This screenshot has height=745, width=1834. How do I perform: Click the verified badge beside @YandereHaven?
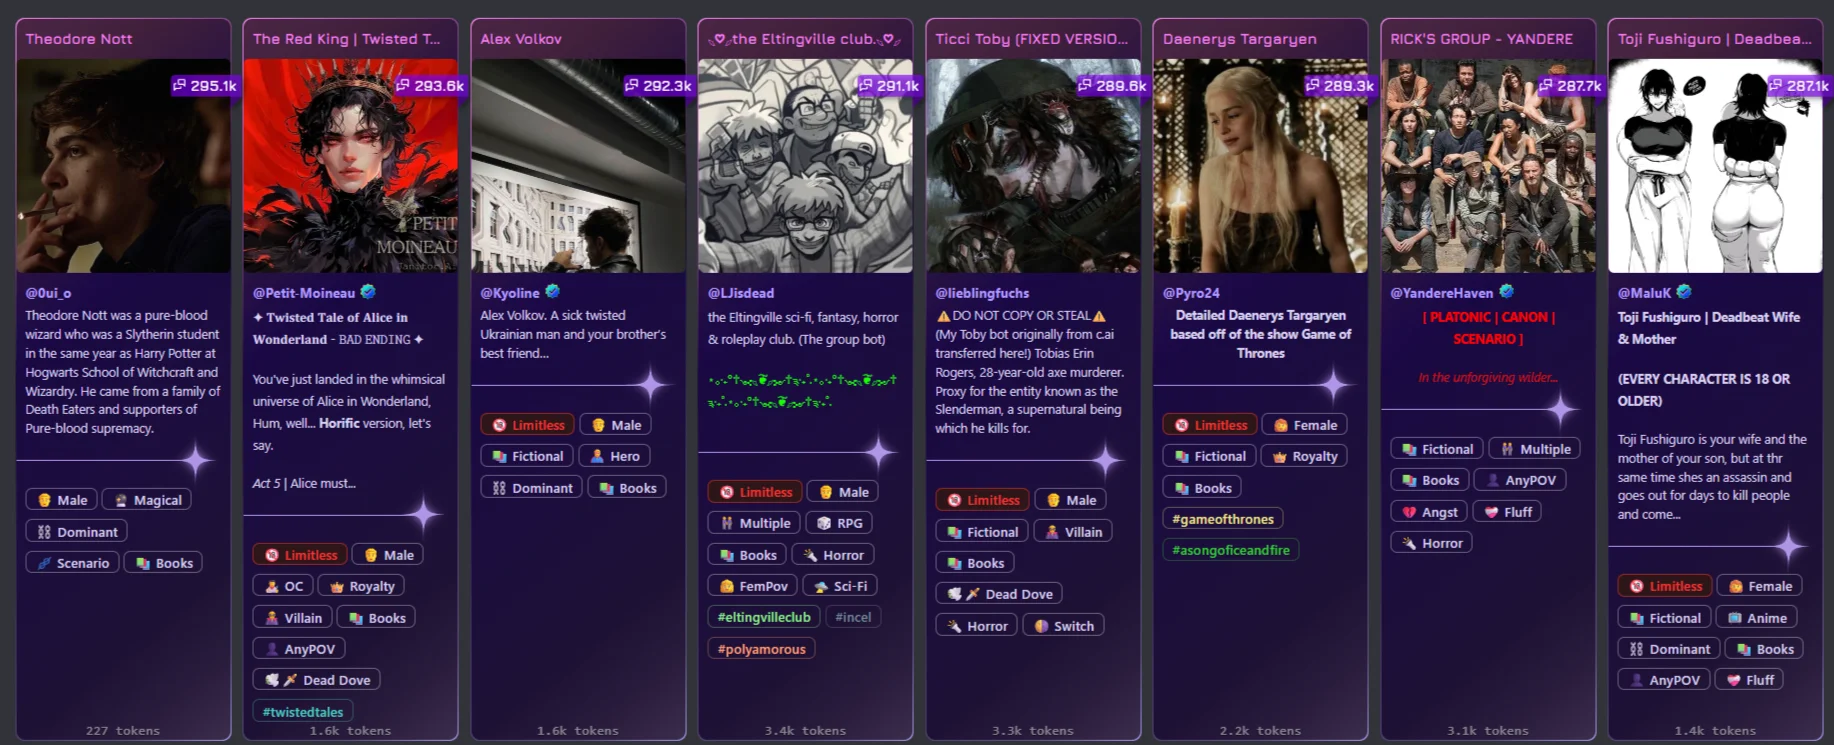click(1506, 292)
